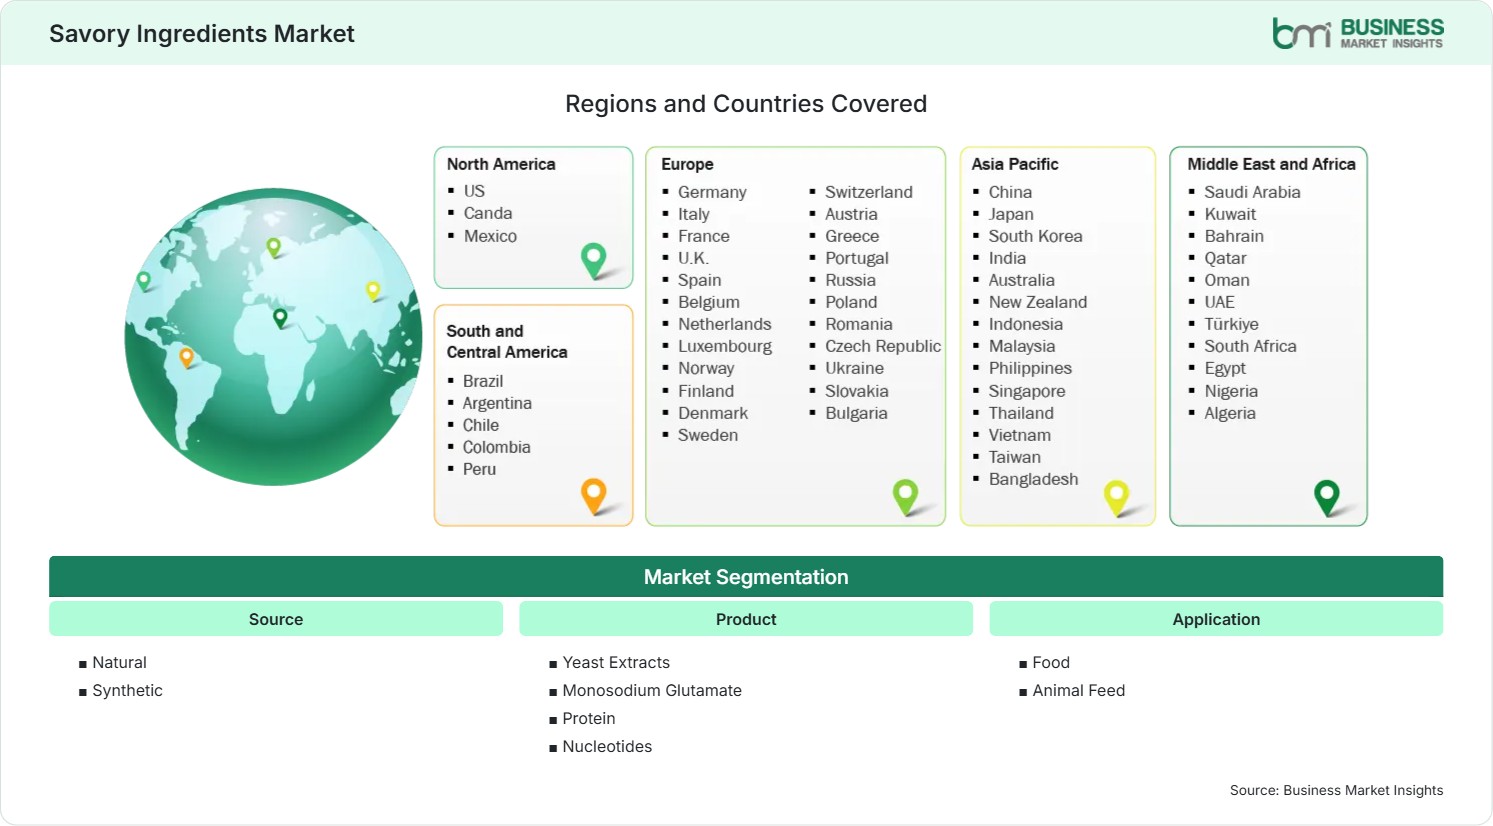Click the Asia Pacific heading

[x=1015, y=164]
